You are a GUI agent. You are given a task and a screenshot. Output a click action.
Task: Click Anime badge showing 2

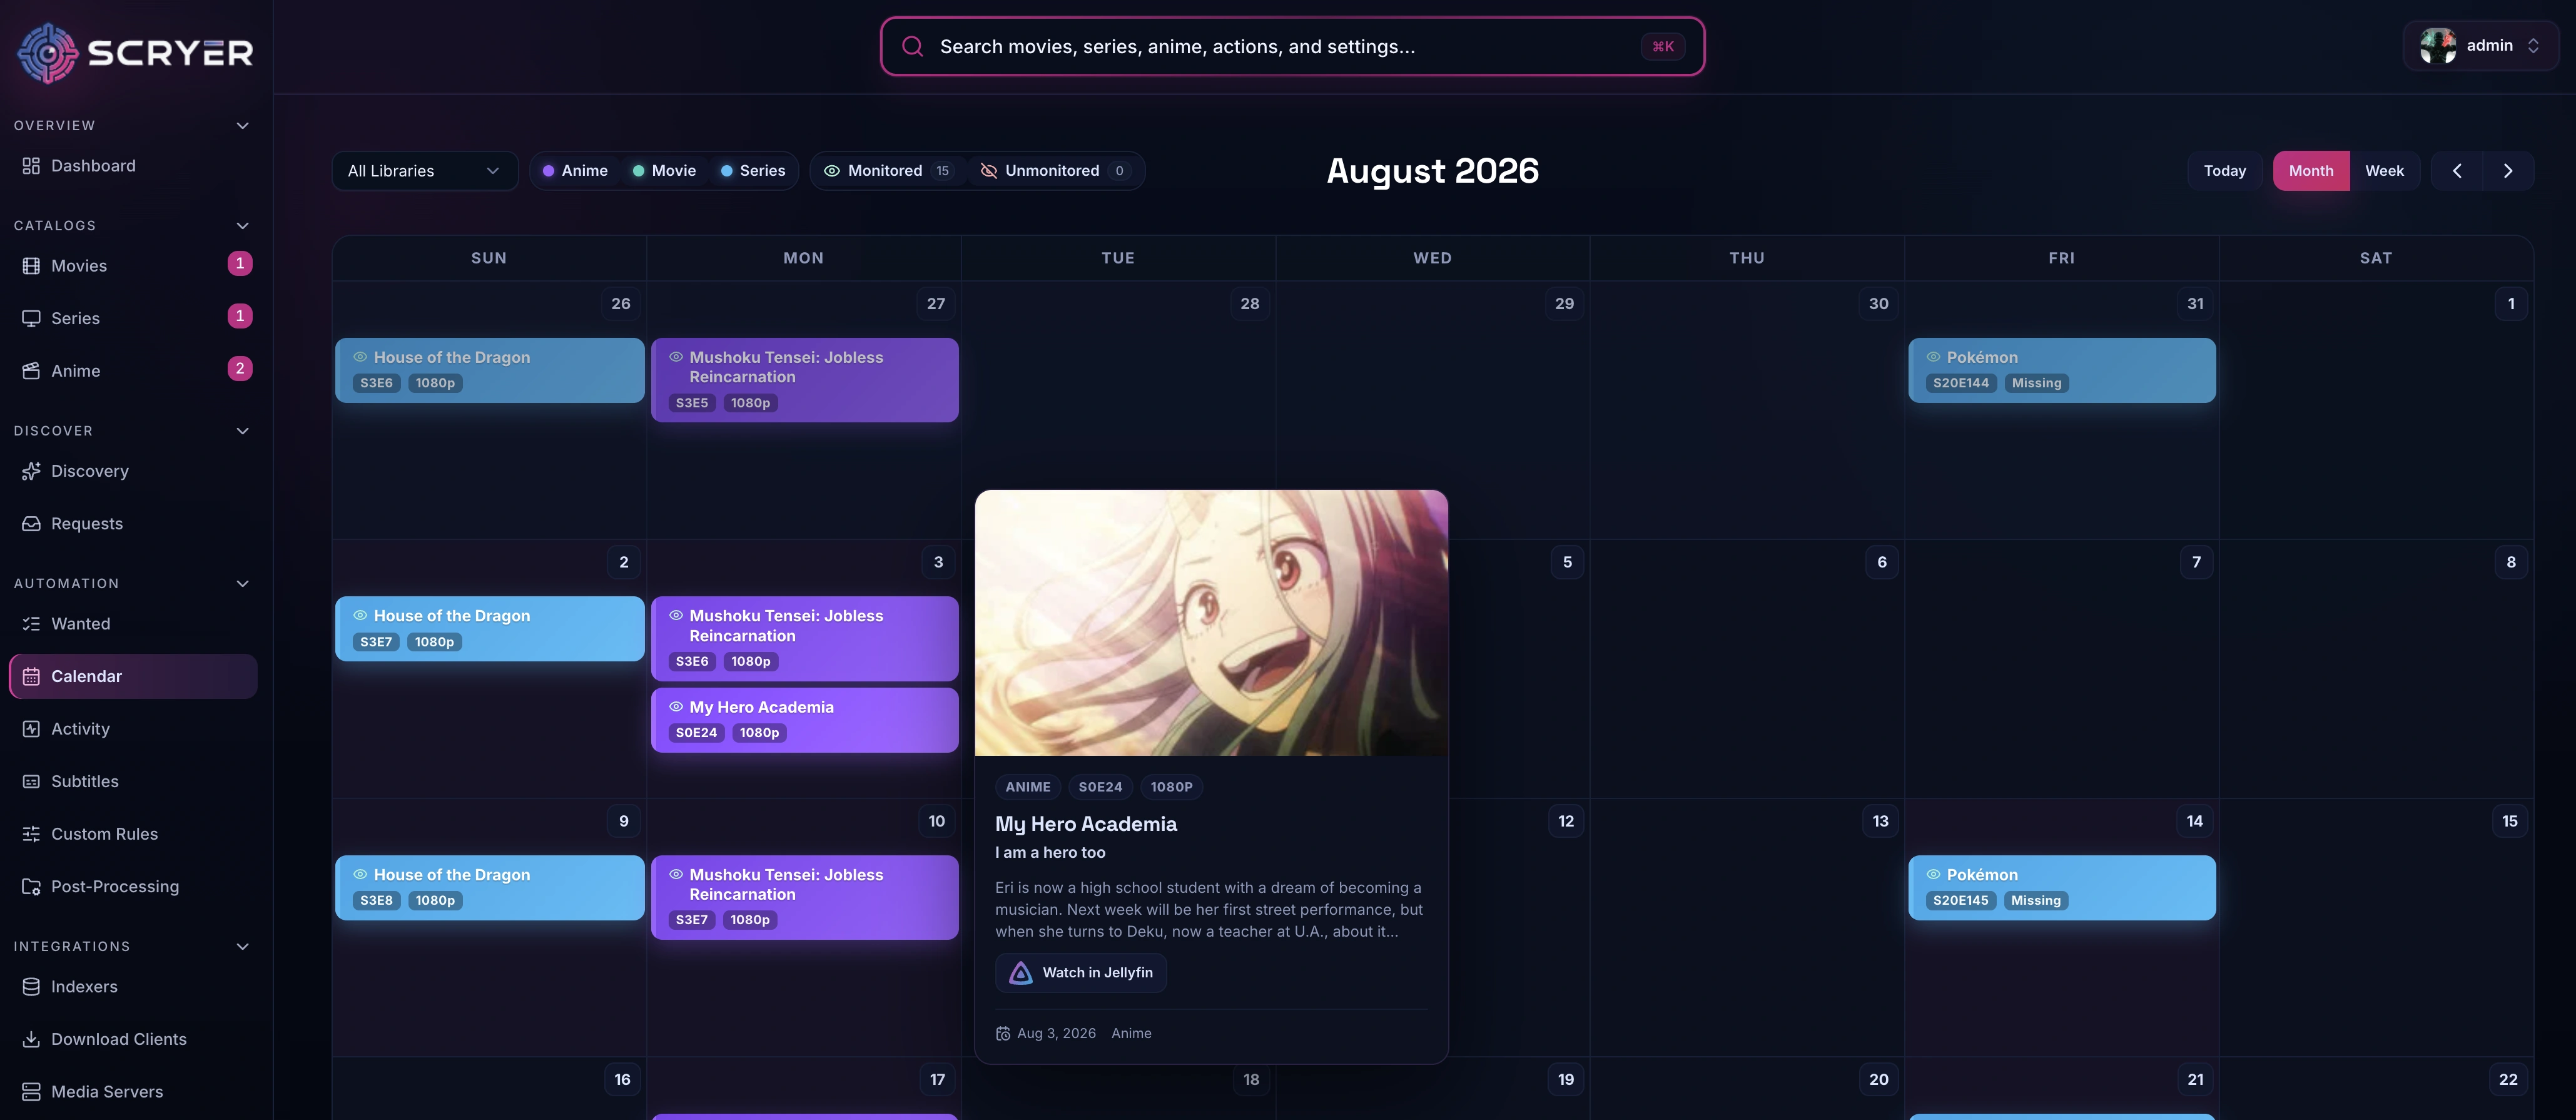240,369
